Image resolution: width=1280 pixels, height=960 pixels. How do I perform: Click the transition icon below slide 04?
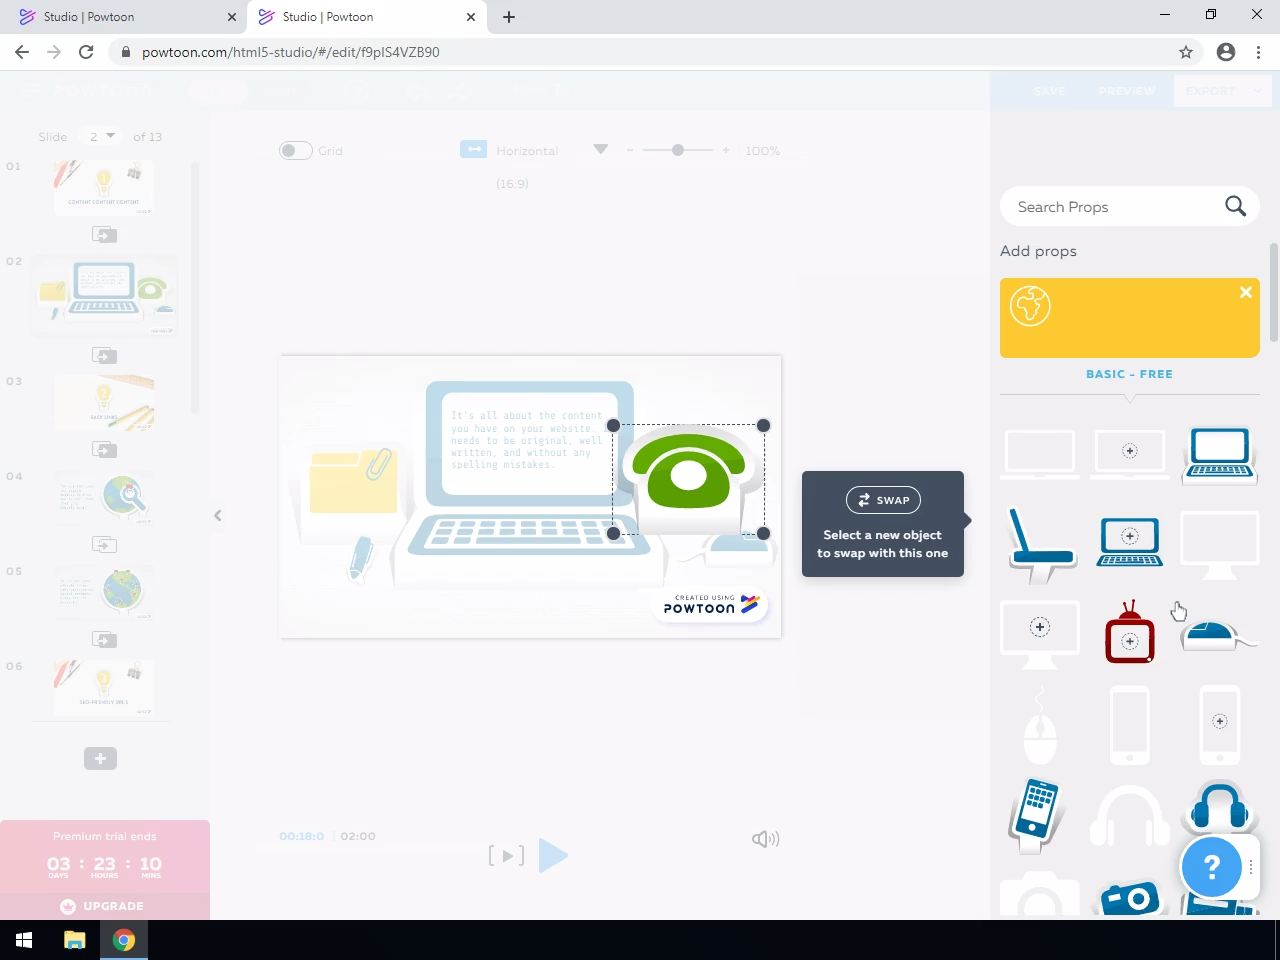point(104,544)
